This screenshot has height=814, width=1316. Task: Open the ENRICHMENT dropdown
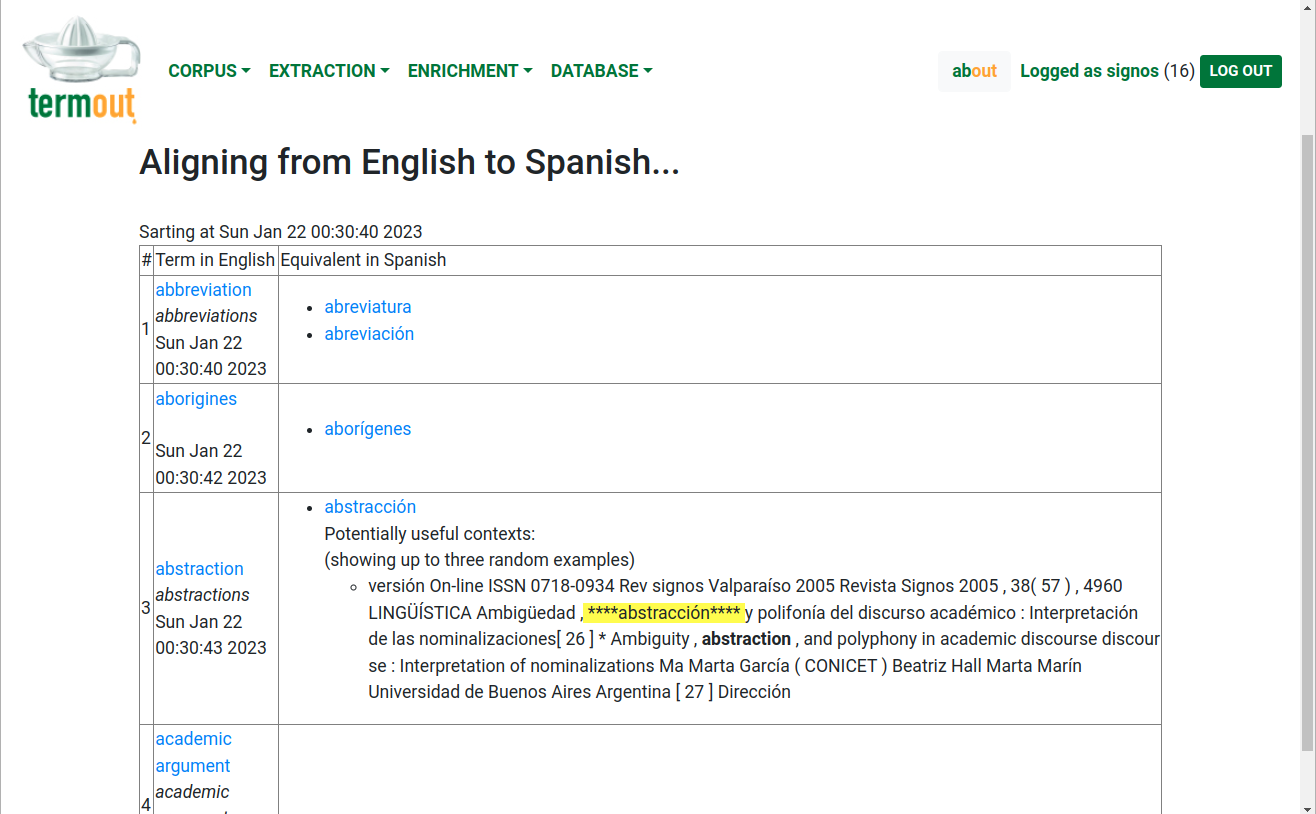(469, 71)
